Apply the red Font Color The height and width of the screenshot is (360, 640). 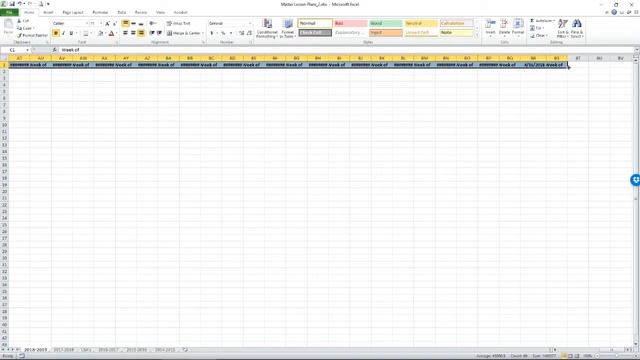[x=111, y=33]
